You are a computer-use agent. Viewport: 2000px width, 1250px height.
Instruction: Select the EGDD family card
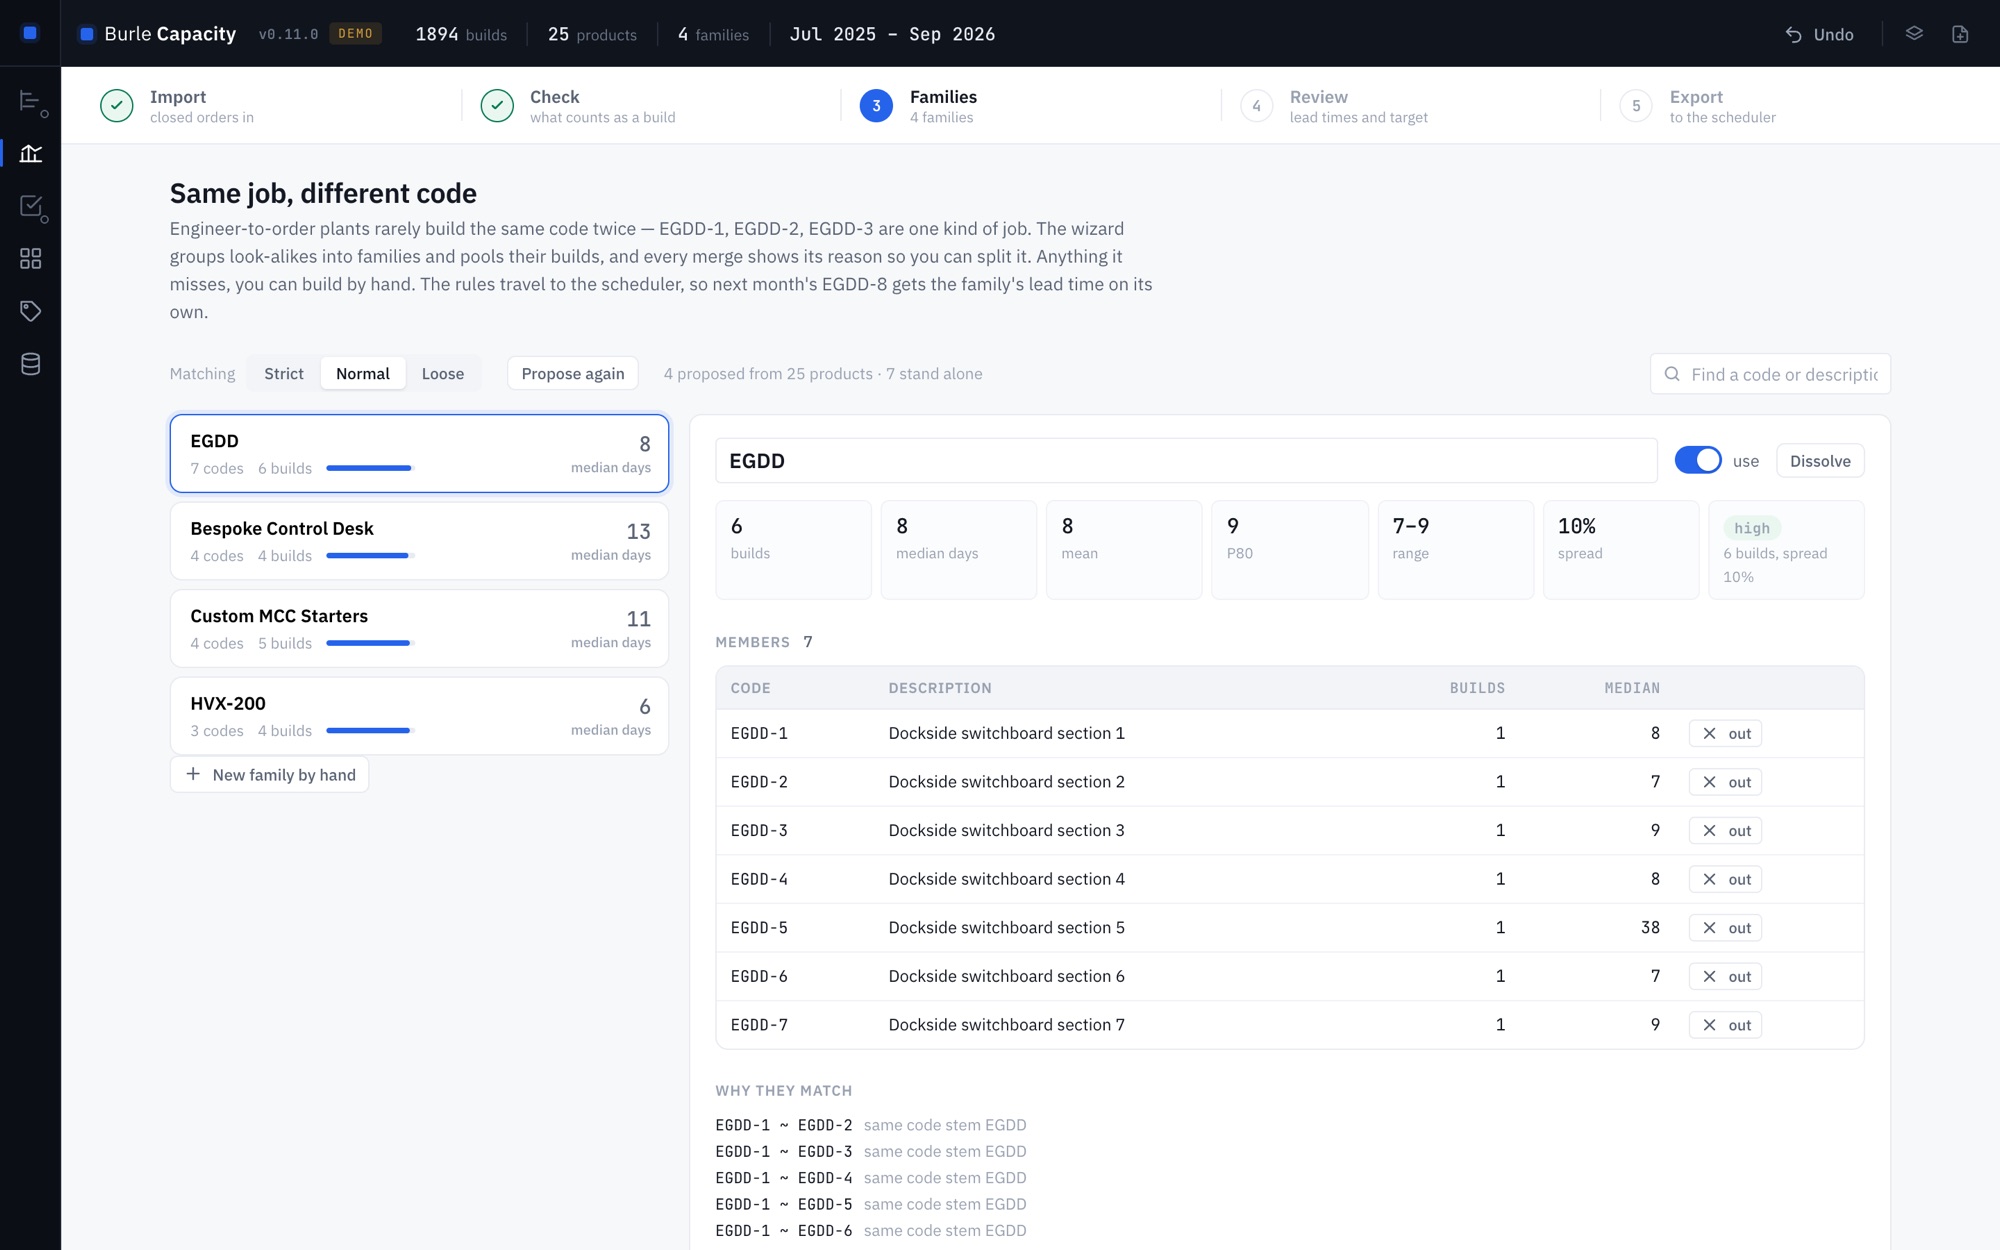click(419, 453)
